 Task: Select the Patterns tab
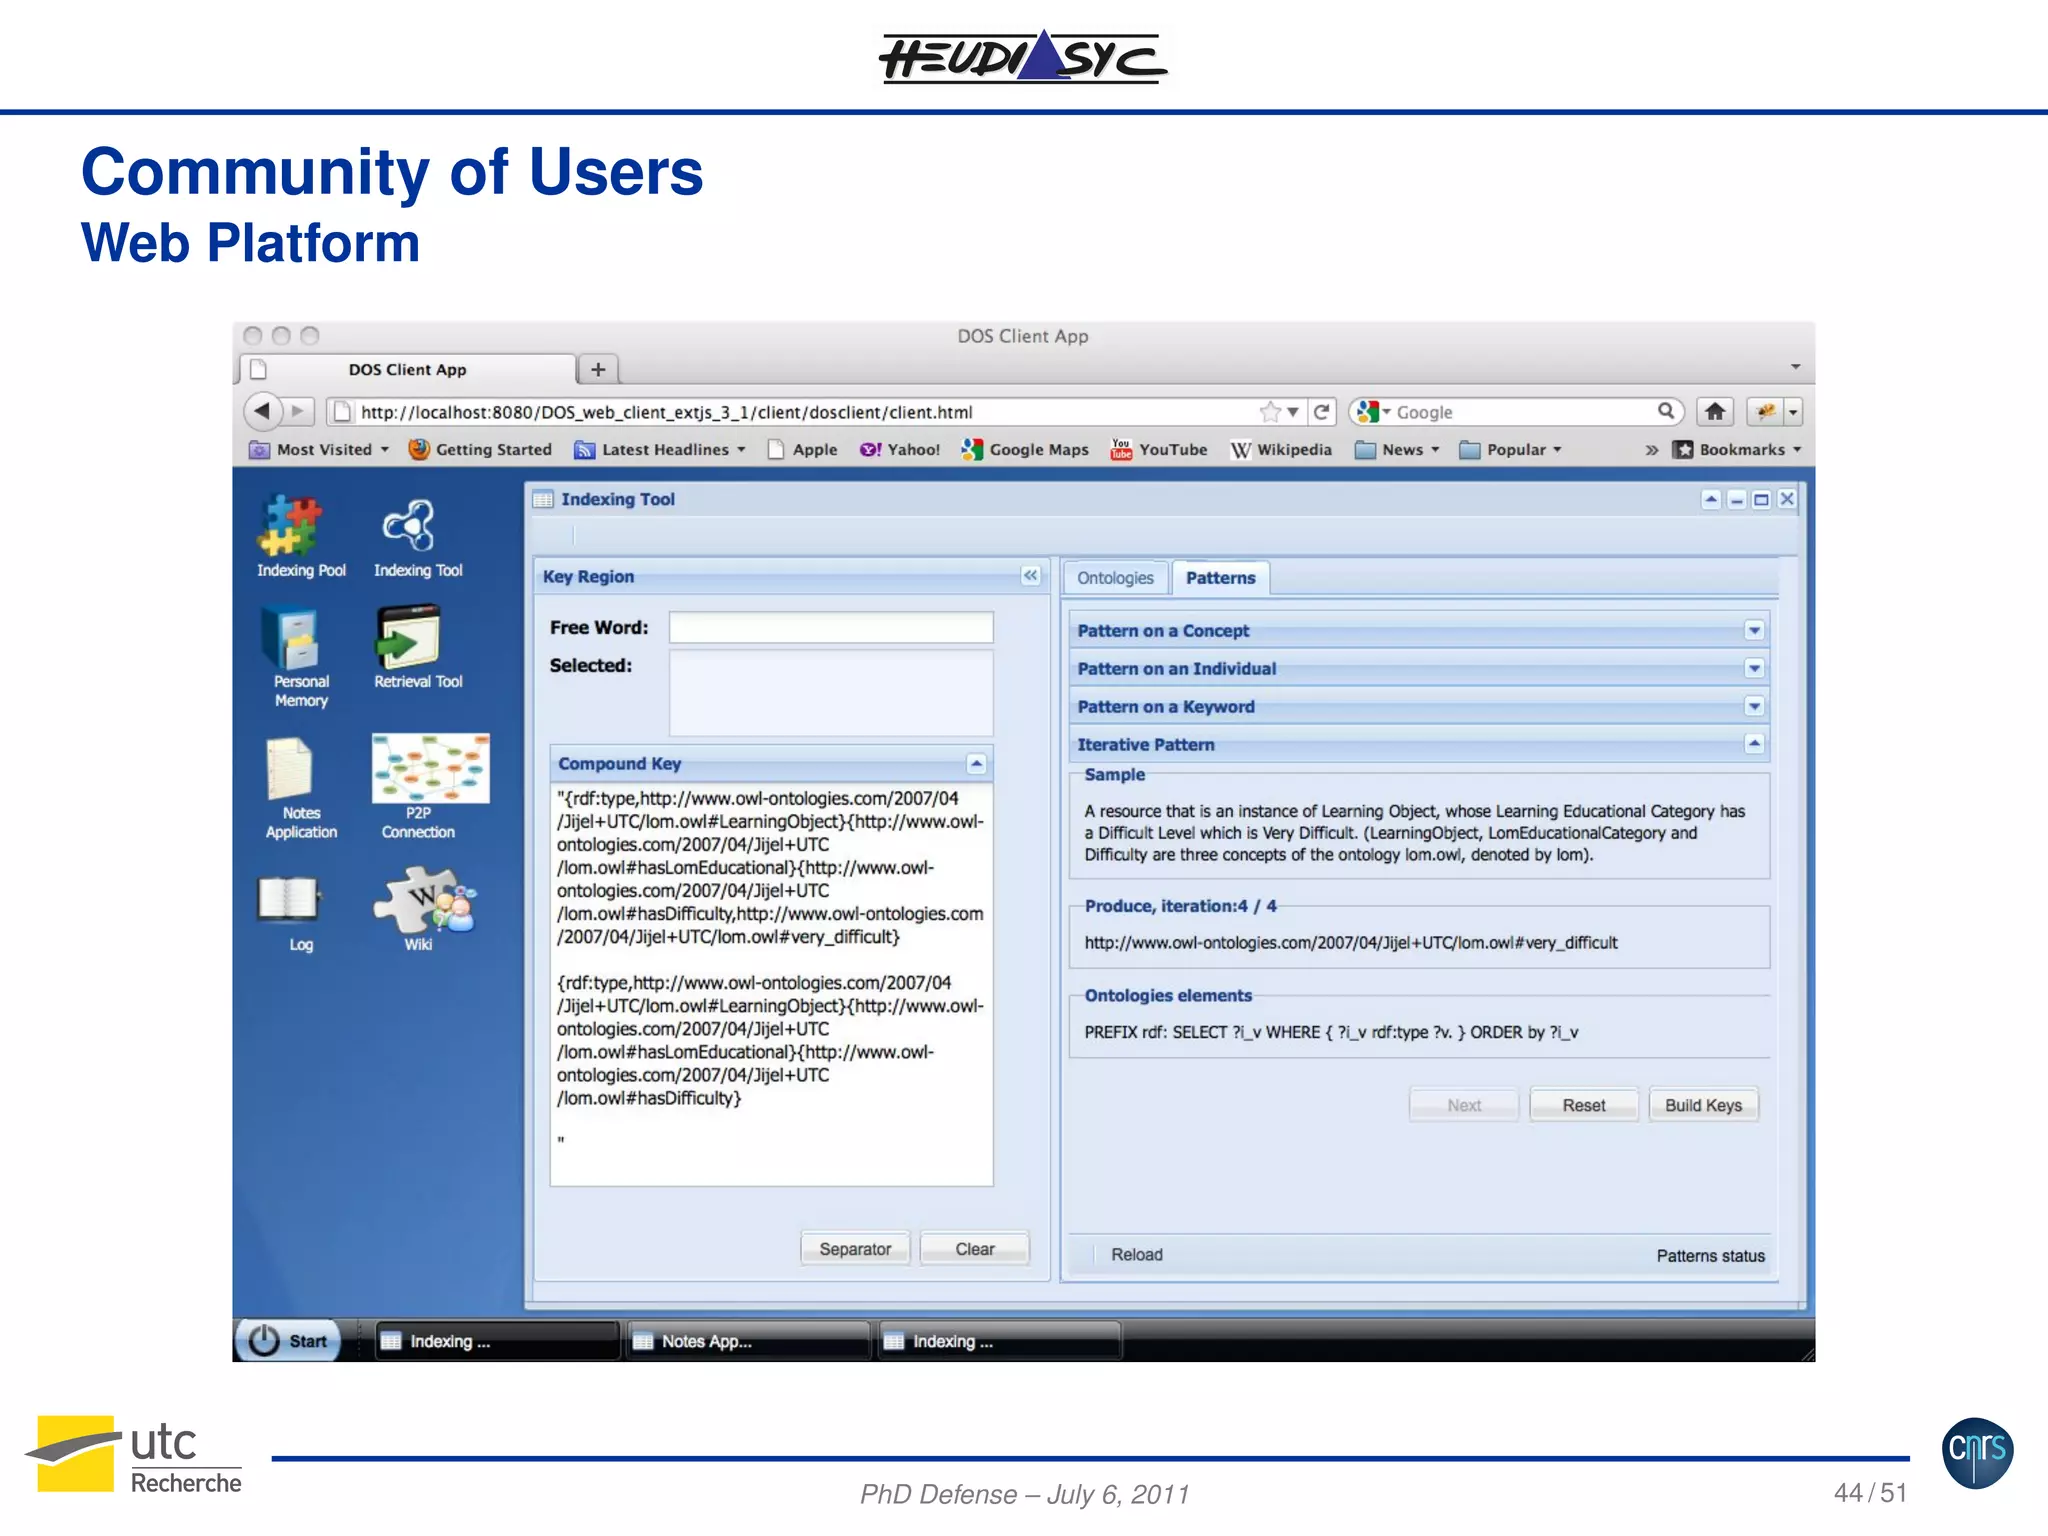tap(1220, 578)
